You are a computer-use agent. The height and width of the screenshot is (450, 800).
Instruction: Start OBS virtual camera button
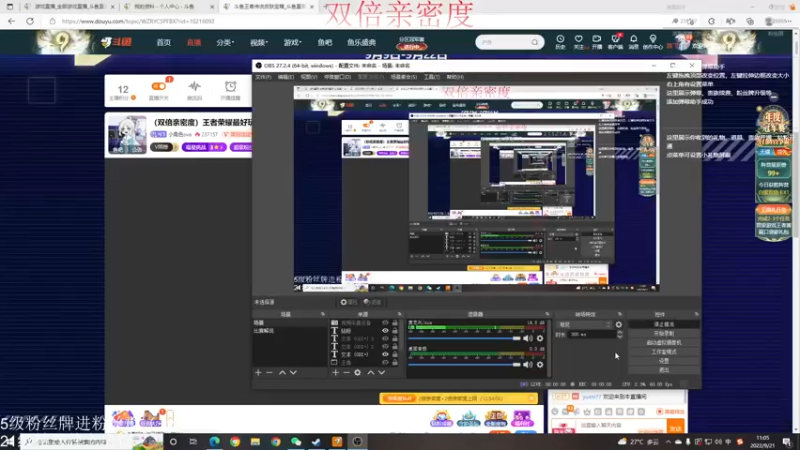[x=664, y=343]
